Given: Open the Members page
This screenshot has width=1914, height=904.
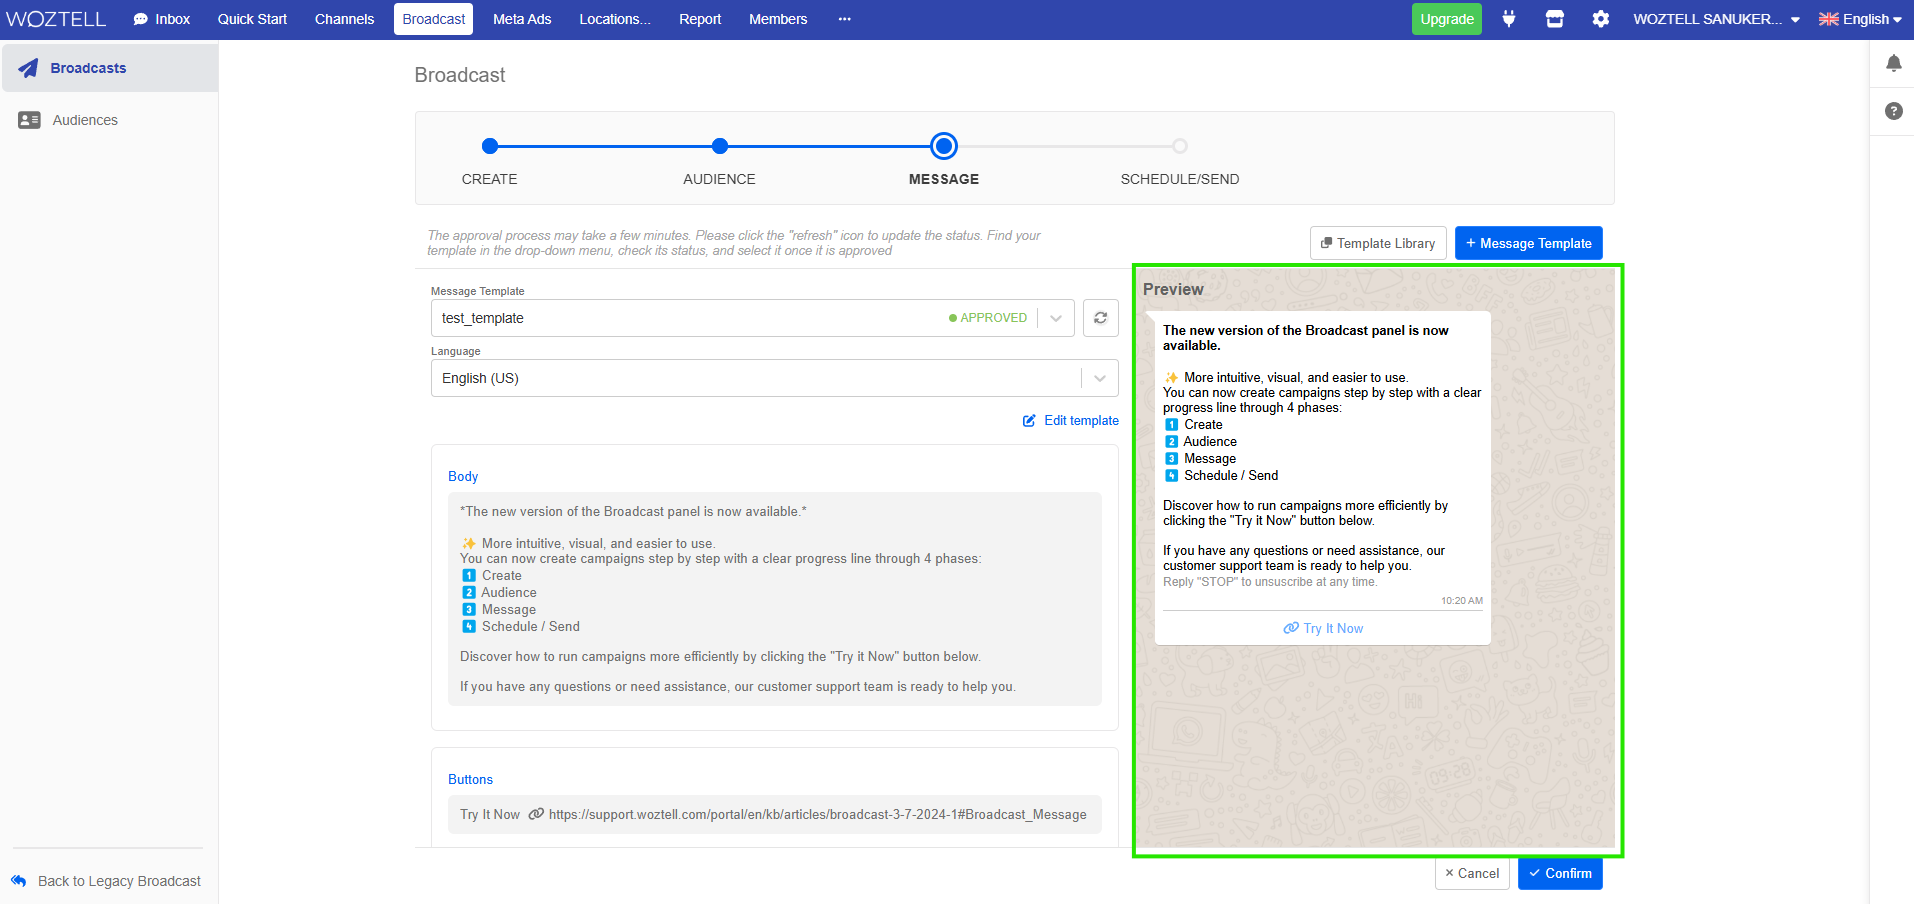Looking at the screenshot, I should 778,19.
